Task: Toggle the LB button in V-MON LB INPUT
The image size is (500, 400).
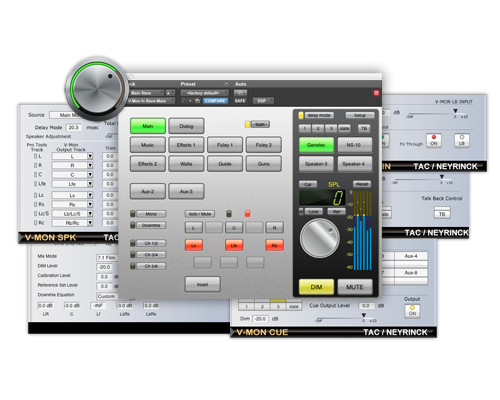Action: (462, 141)
